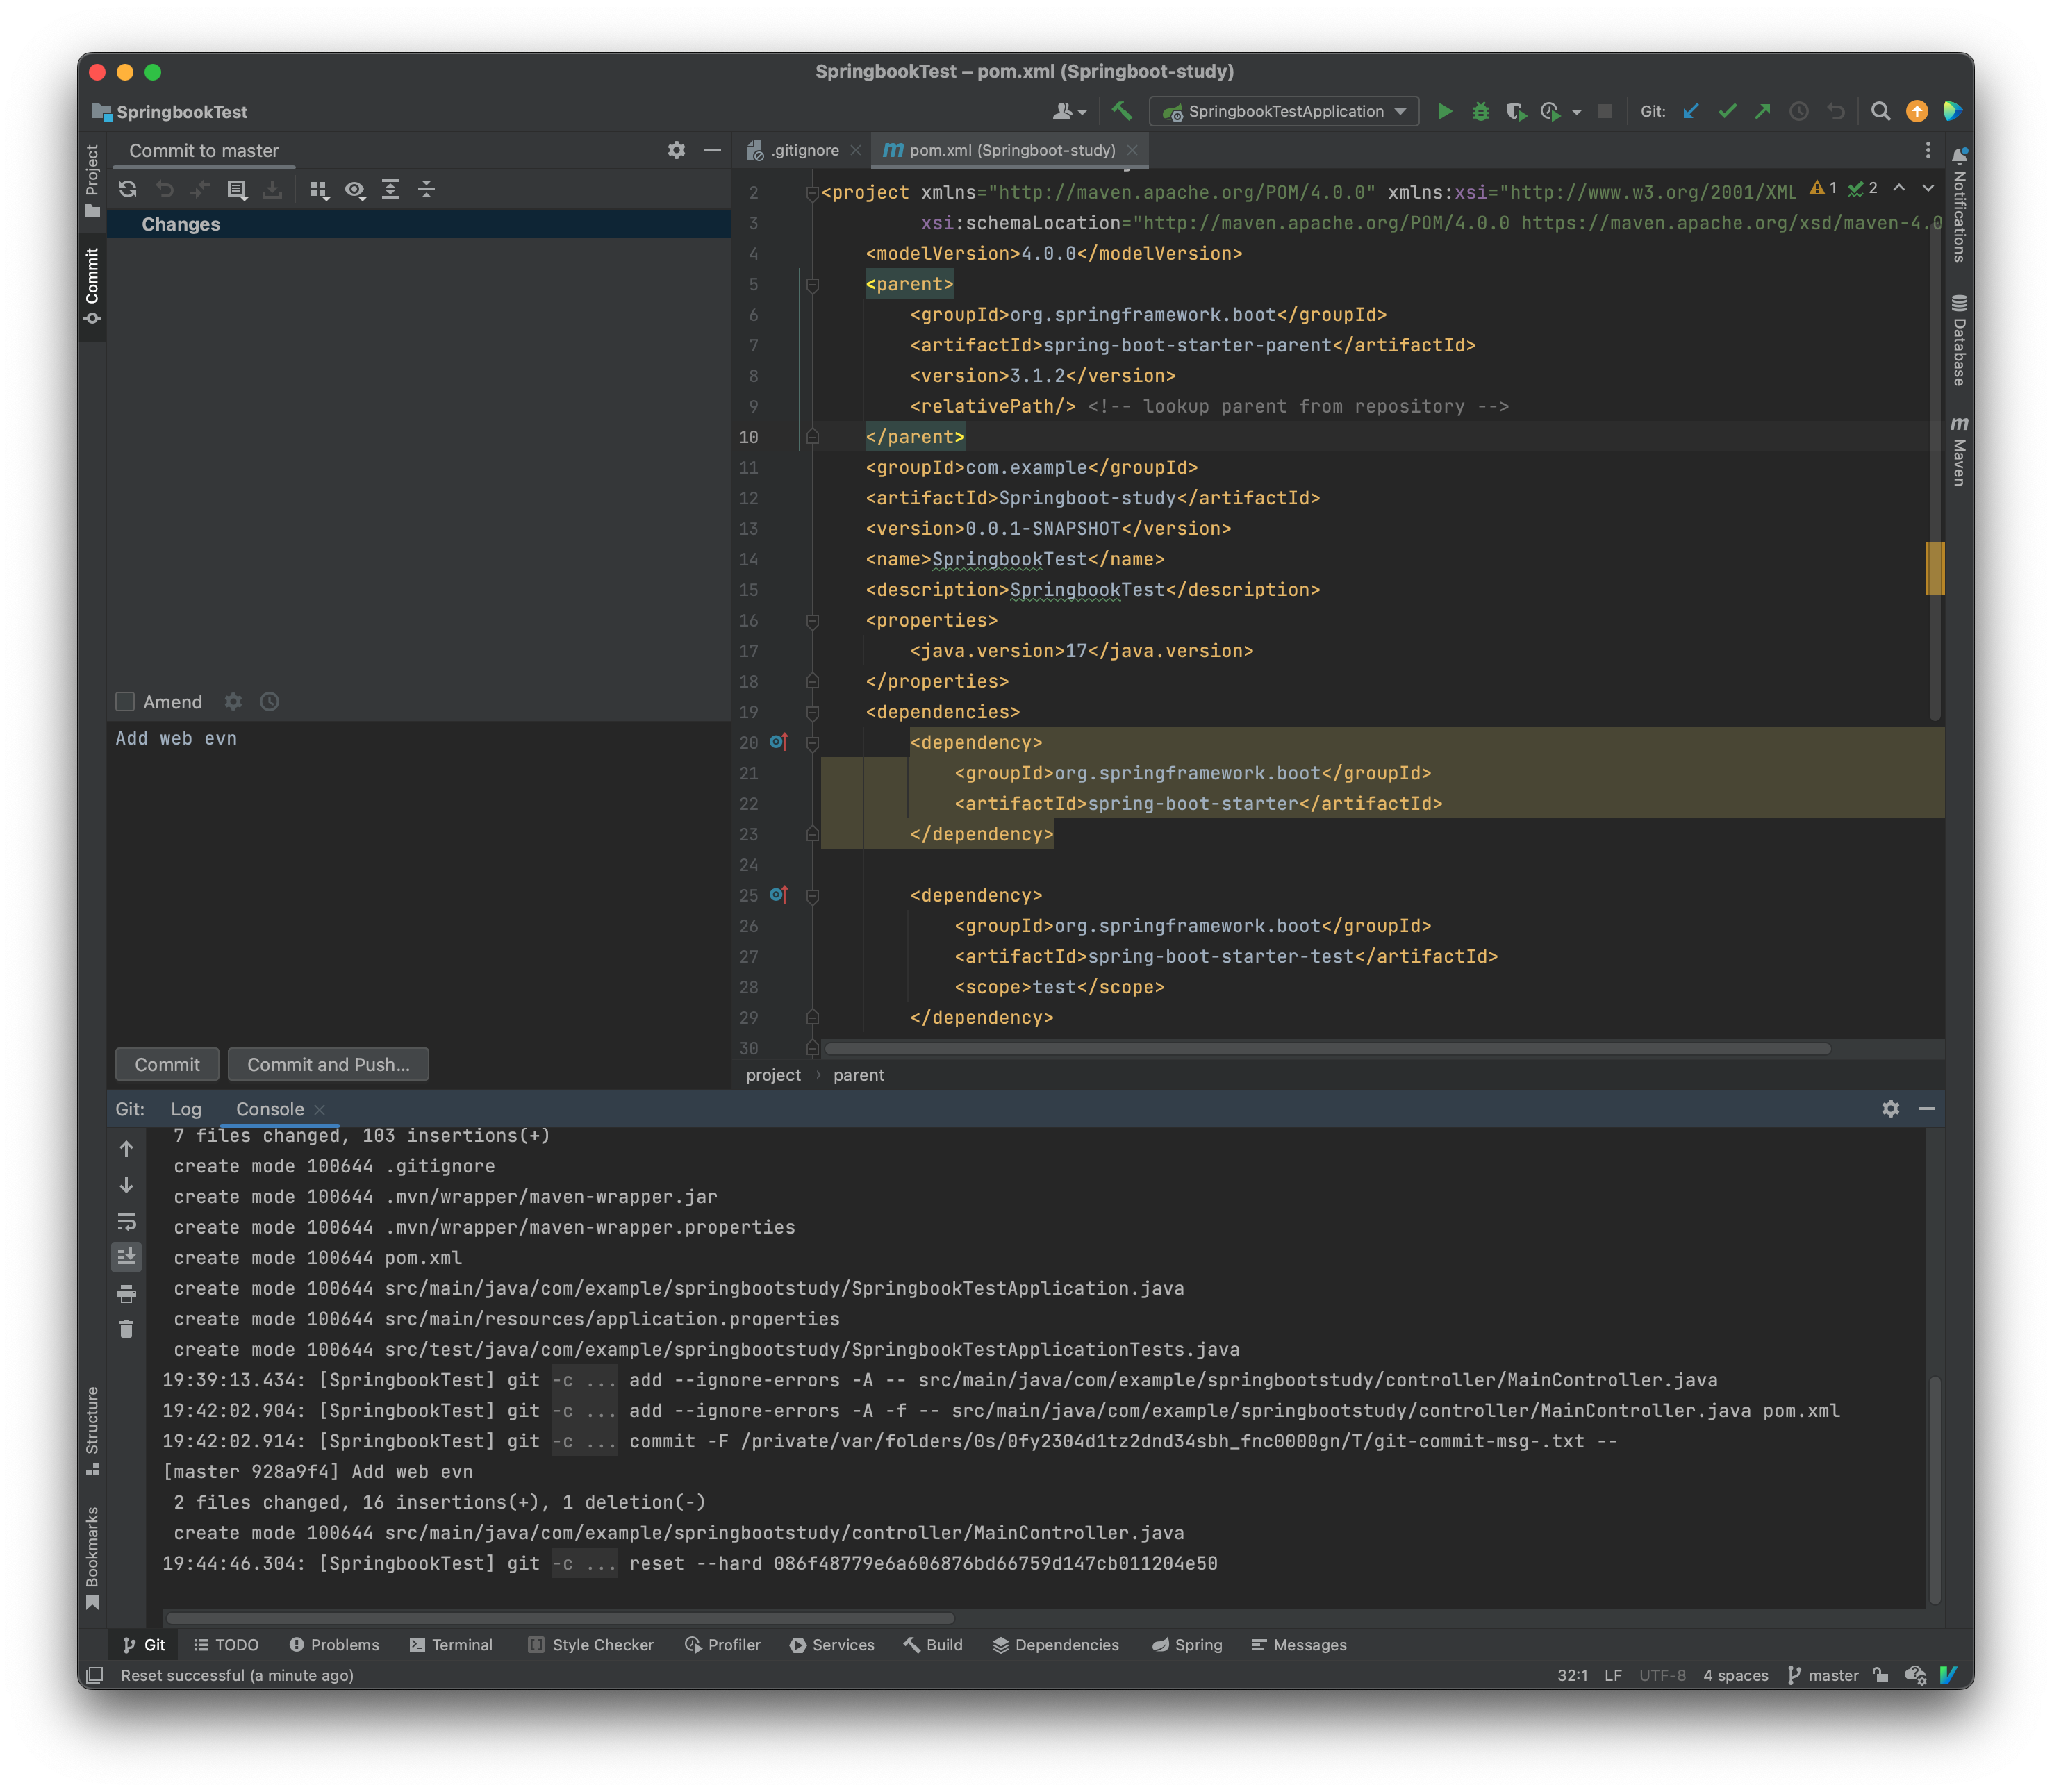Open SpringbookTestApplication run configuration dropdown
Image resolution: width=2052 pixels, height=1792 pixels.
(x=1284, y=111)
